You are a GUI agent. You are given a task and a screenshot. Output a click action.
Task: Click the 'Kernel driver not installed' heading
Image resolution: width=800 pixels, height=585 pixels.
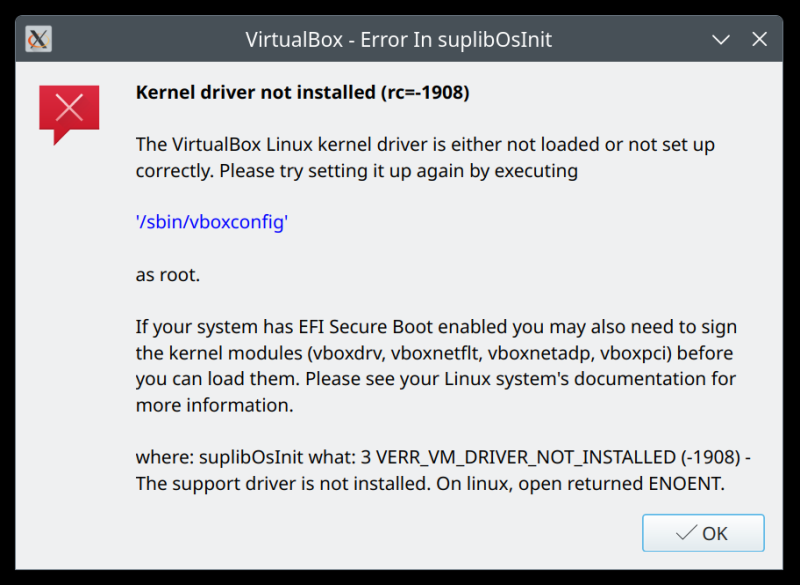click(255, 93)
